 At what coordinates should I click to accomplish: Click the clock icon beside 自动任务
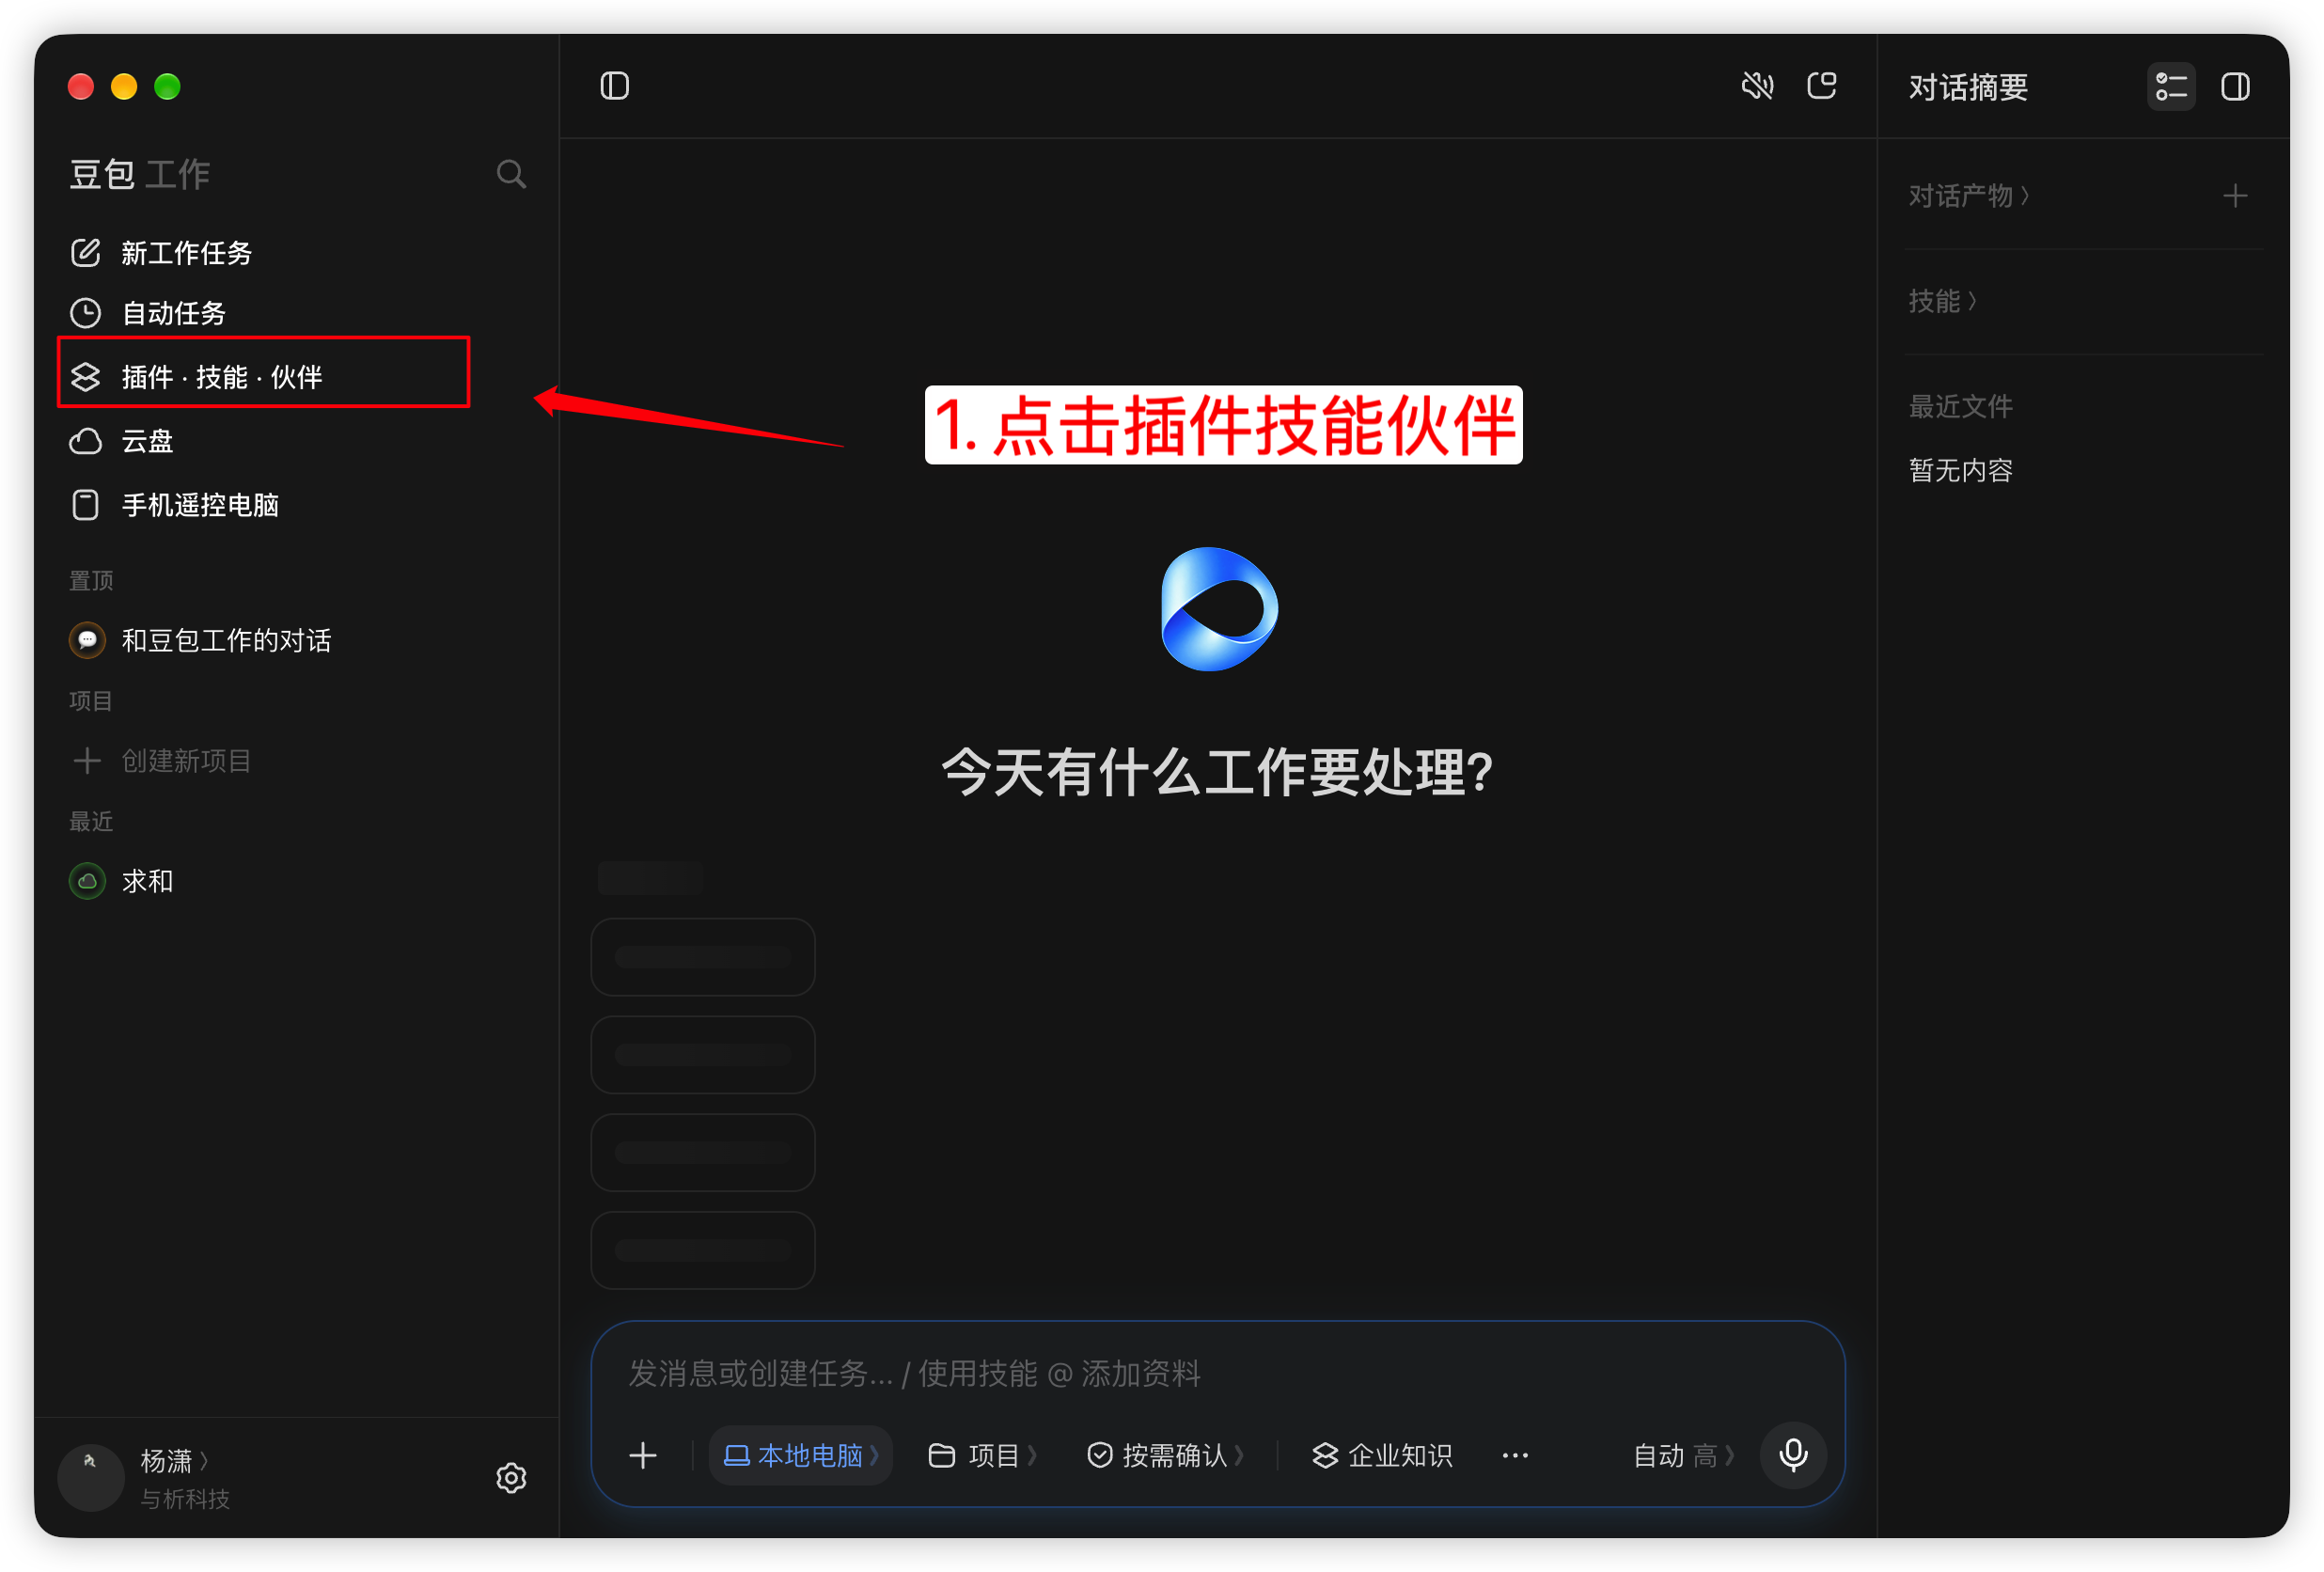pos(86,313)
